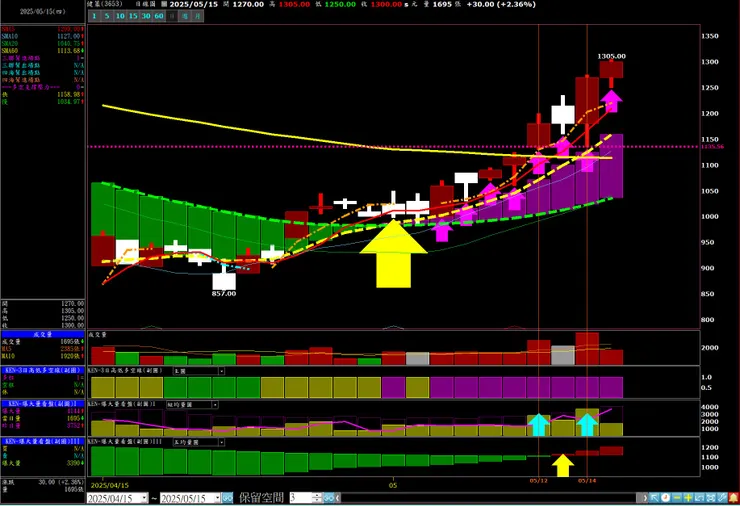Click the SMA10 legend row
Screen dimensions: 740x506
click(x=42, y=36)
